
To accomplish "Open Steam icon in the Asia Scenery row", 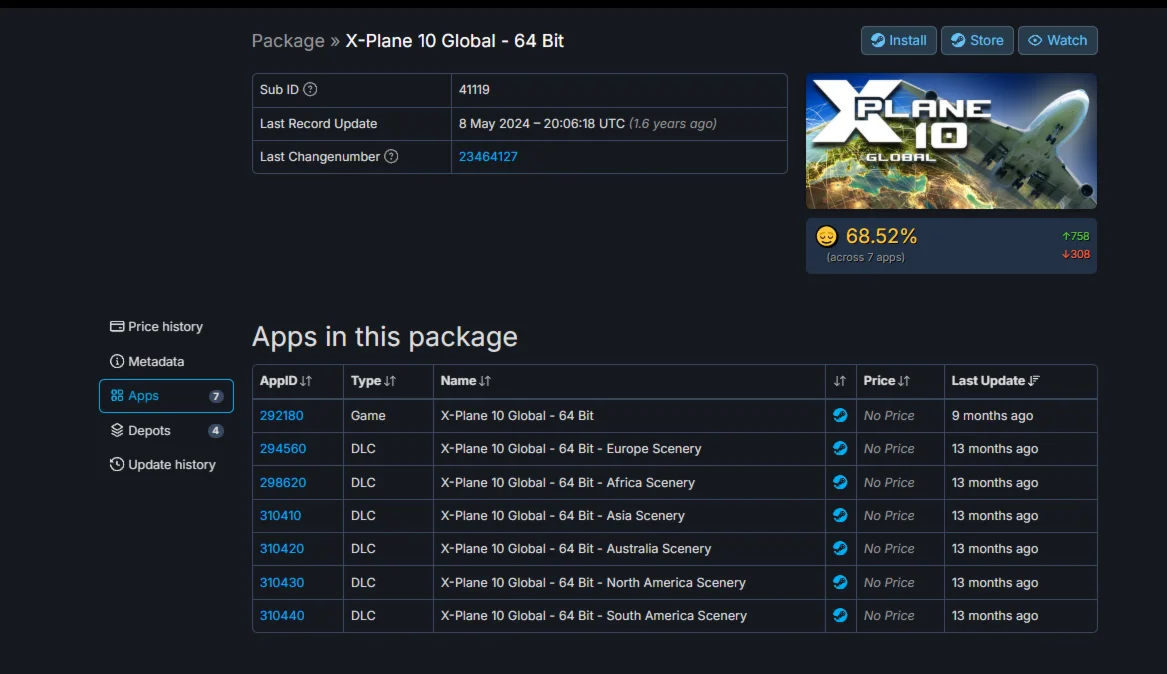I will pyautogui.click(x=840, y=515).
